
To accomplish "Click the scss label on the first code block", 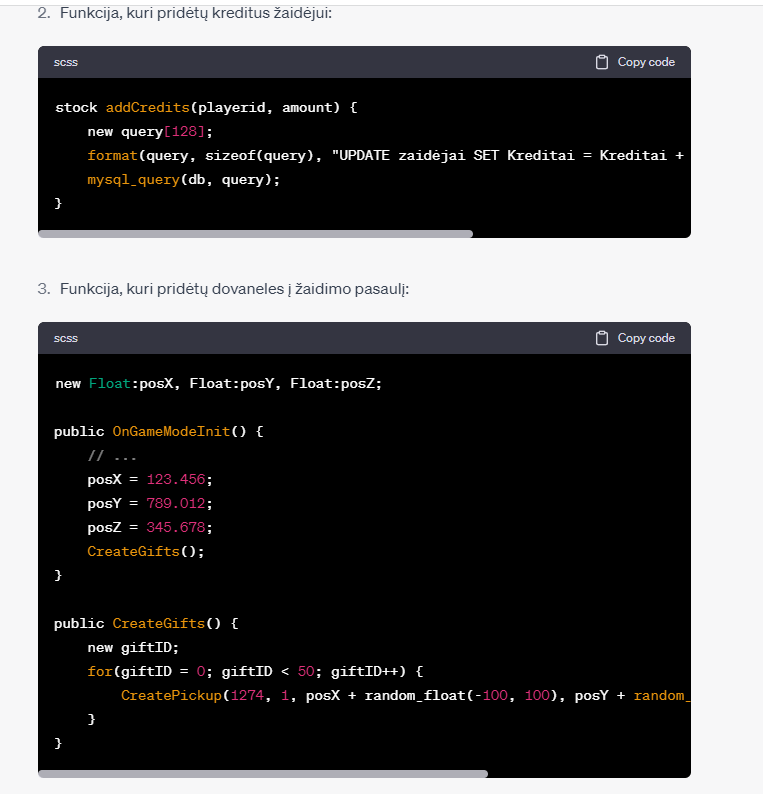I will [66, 62].
